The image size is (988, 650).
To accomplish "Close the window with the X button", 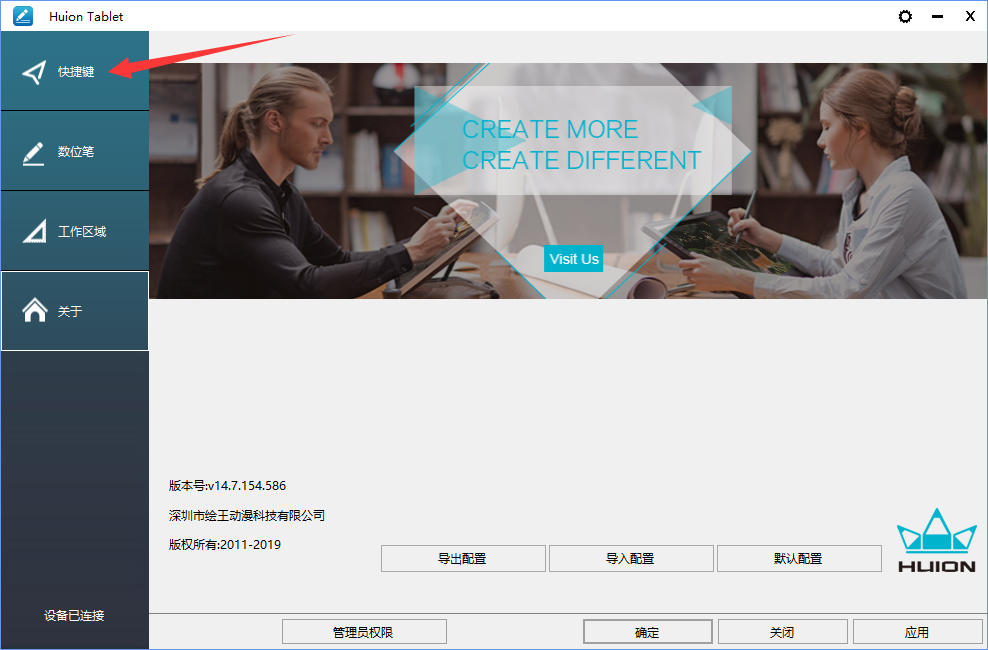I will (x=970, y=16).
